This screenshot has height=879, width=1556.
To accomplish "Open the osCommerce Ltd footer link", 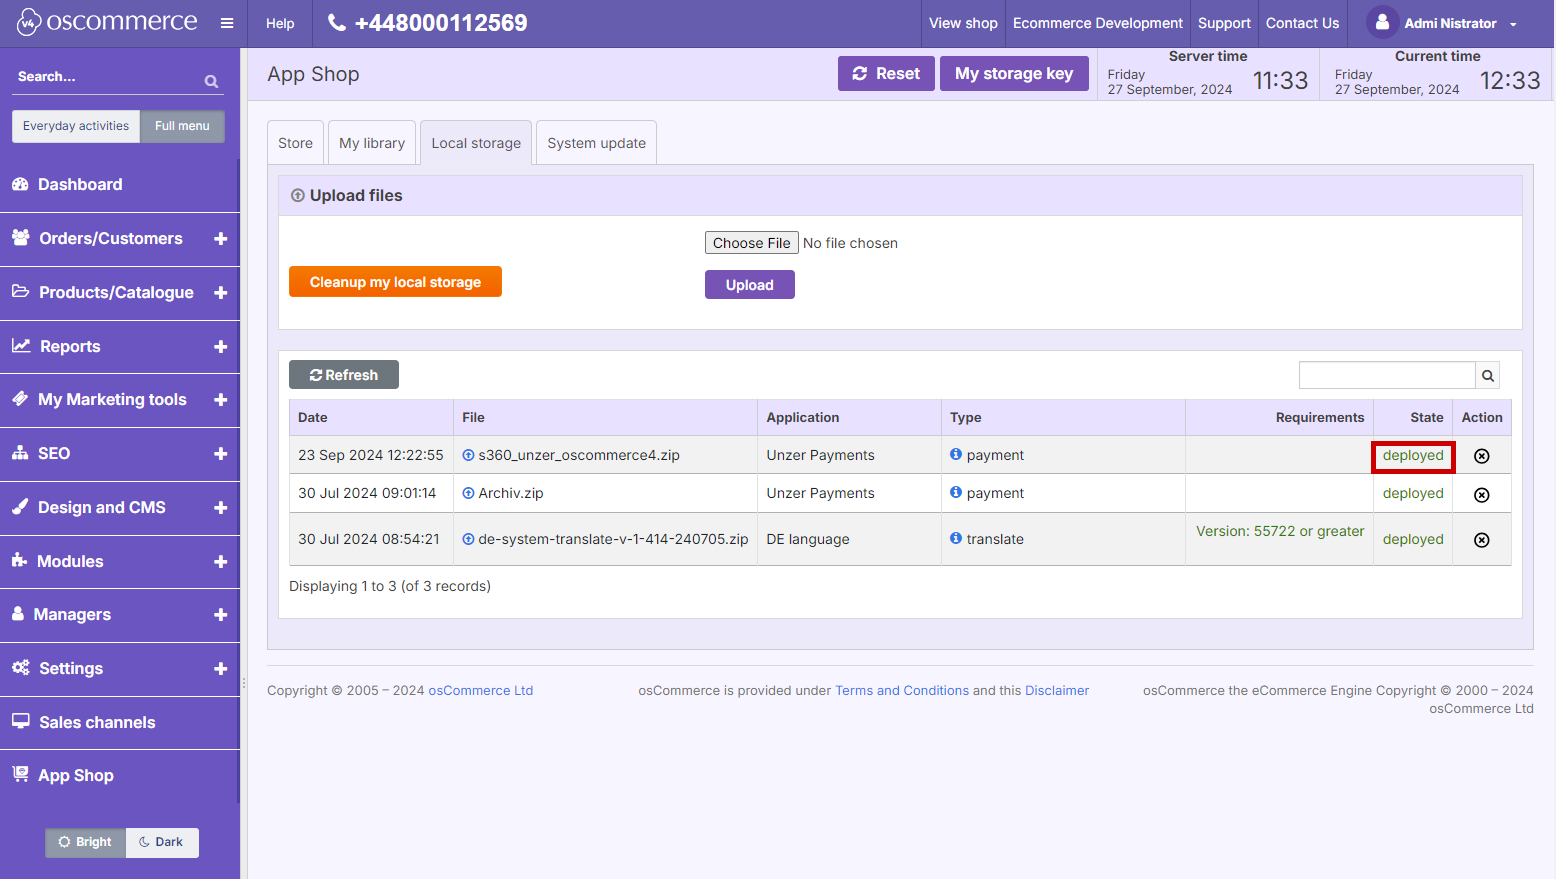I will (481, 691).
